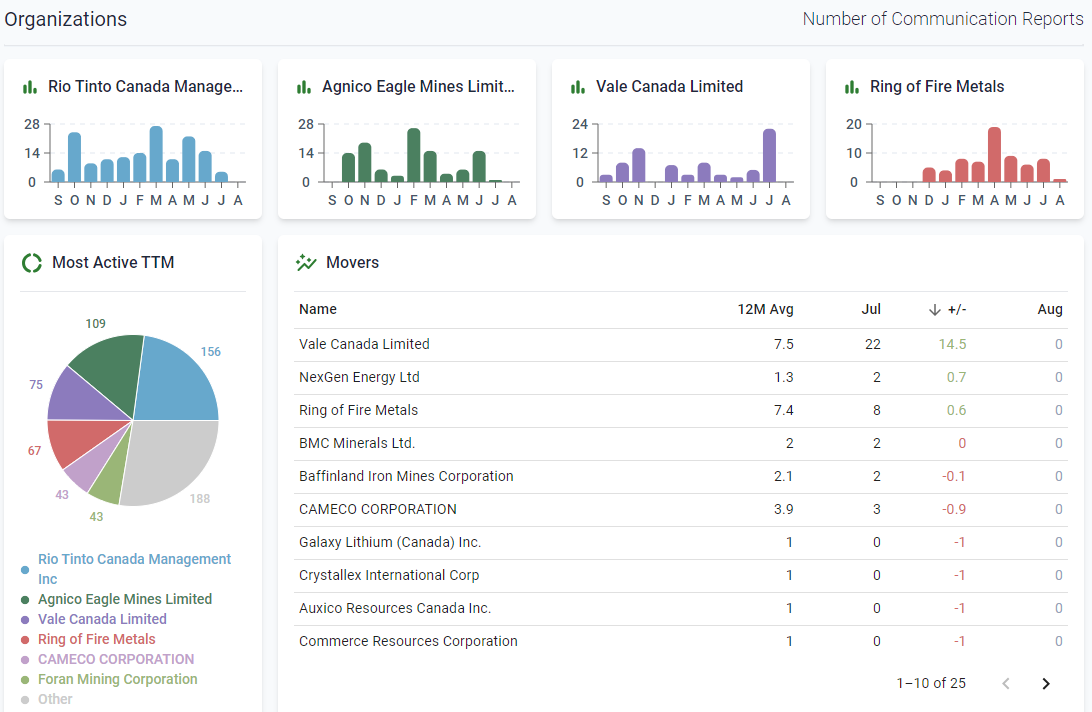Click Commerce Resources Corporation row name

tap(408, 641)
